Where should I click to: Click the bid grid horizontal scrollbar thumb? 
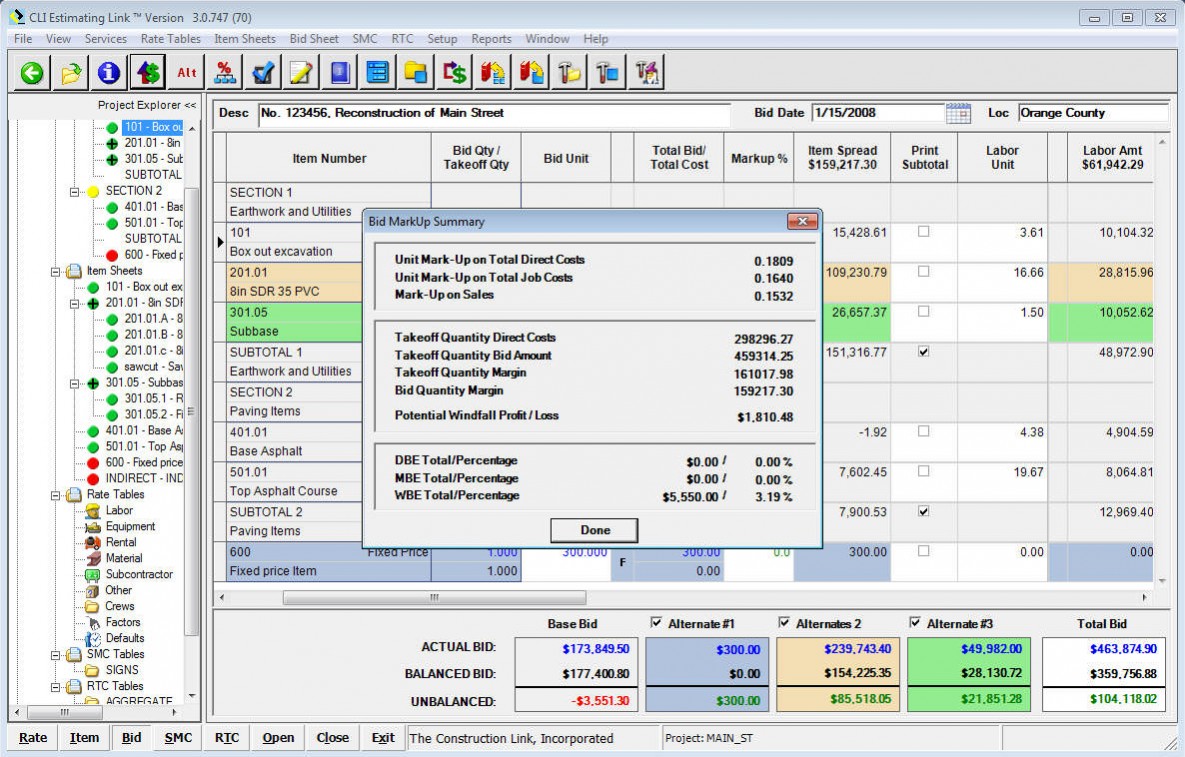pos(434,598)
